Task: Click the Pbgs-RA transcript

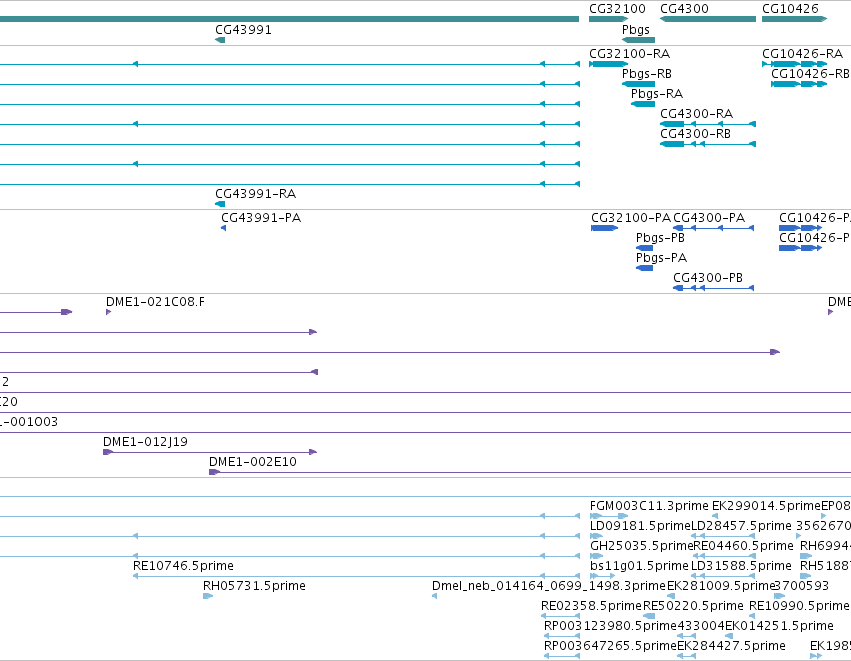Action: point(643,104)
